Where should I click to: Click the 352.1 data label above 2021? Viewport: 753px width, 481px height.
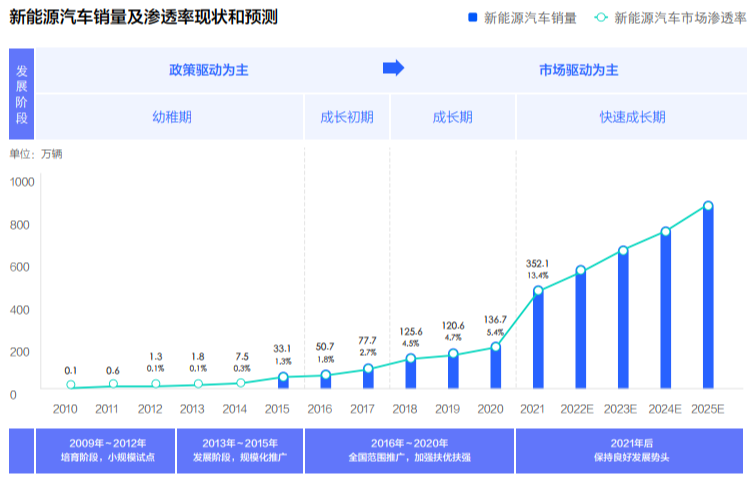[x=537, y=264]
